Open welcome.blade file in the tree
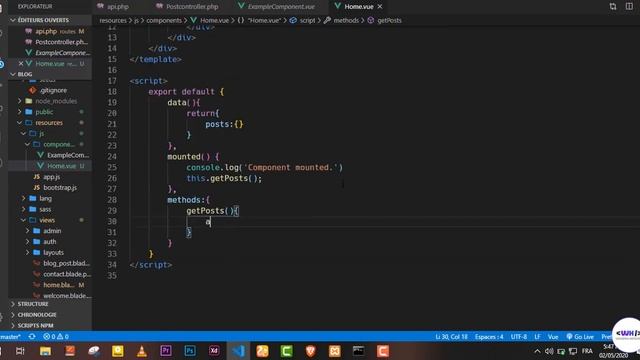The image size is (640, 360). (67, 296)
